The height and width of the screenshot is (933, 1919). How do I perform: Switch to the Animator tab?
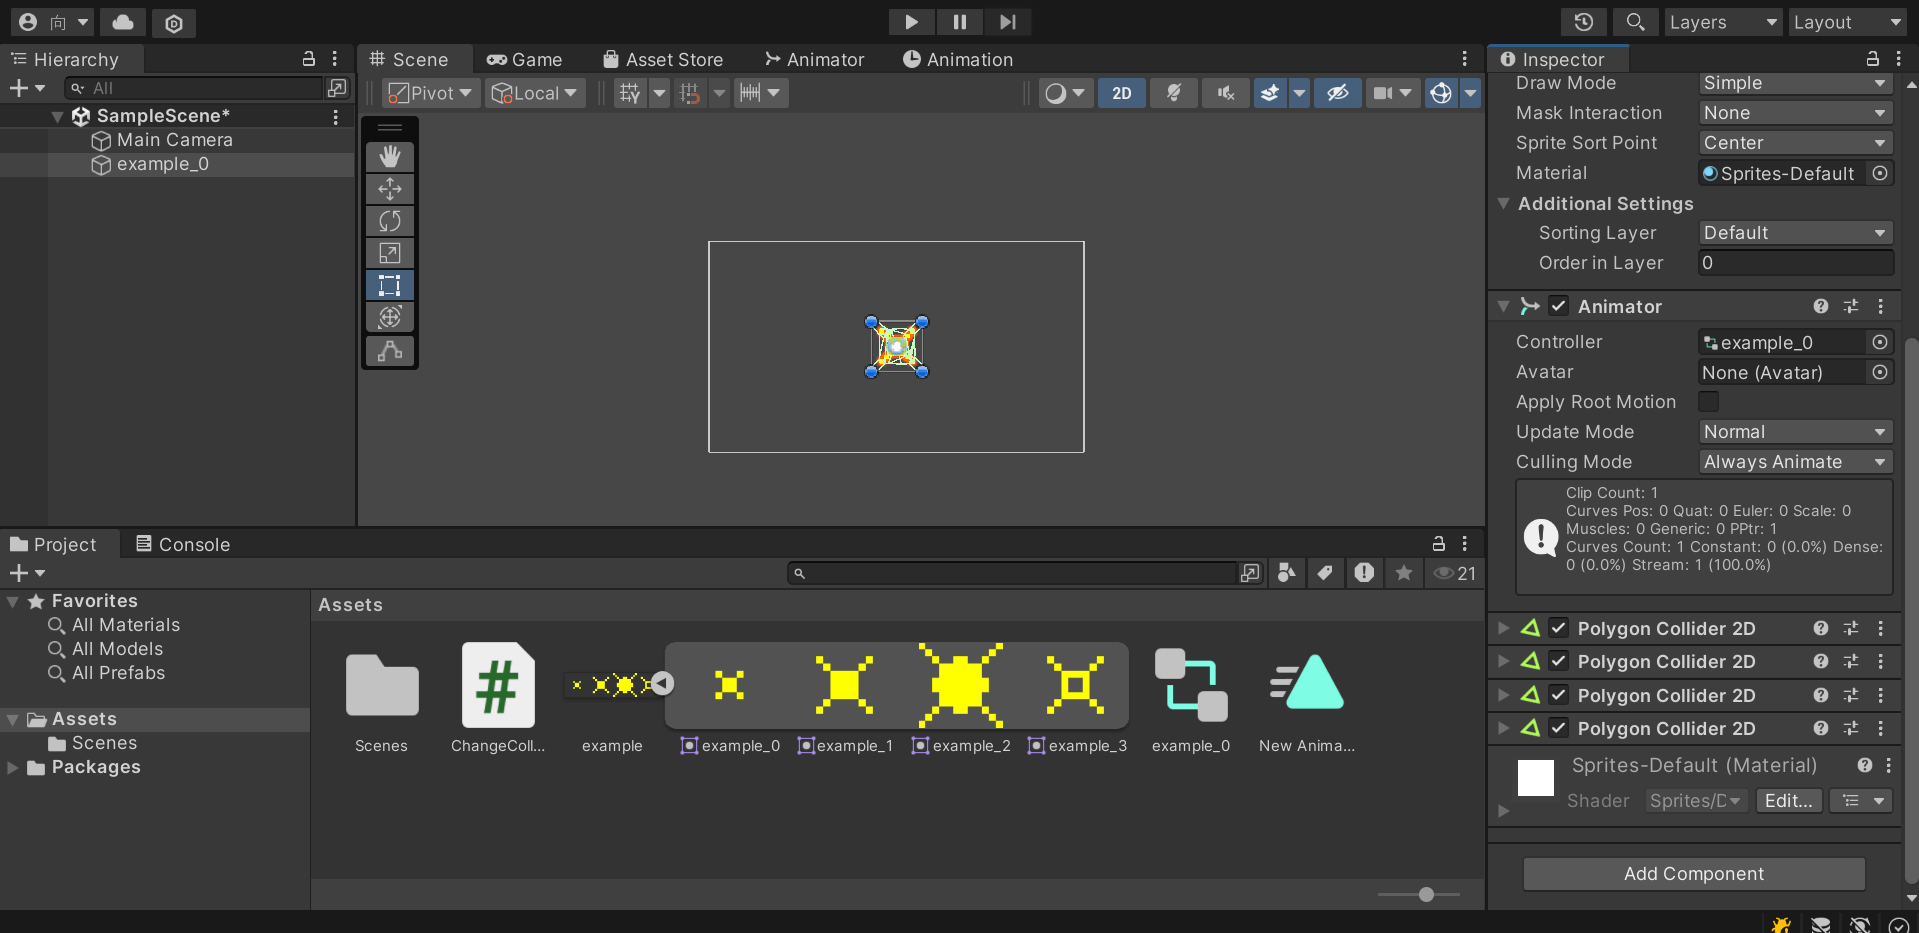814,60
